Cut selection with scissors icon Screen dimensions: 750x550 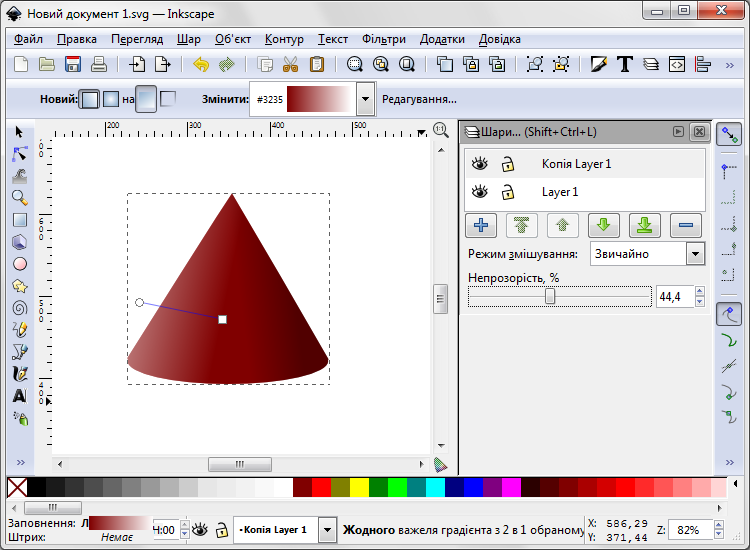290,64
